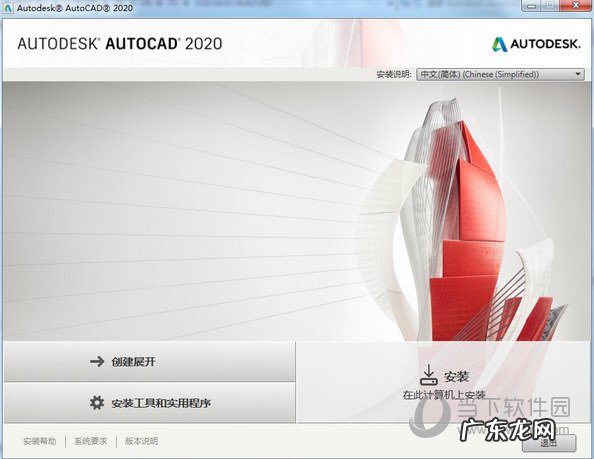594x459 pixels.
Task: Click the 安装工具和实用程序 label text
Action: click(x=161, y=403)
